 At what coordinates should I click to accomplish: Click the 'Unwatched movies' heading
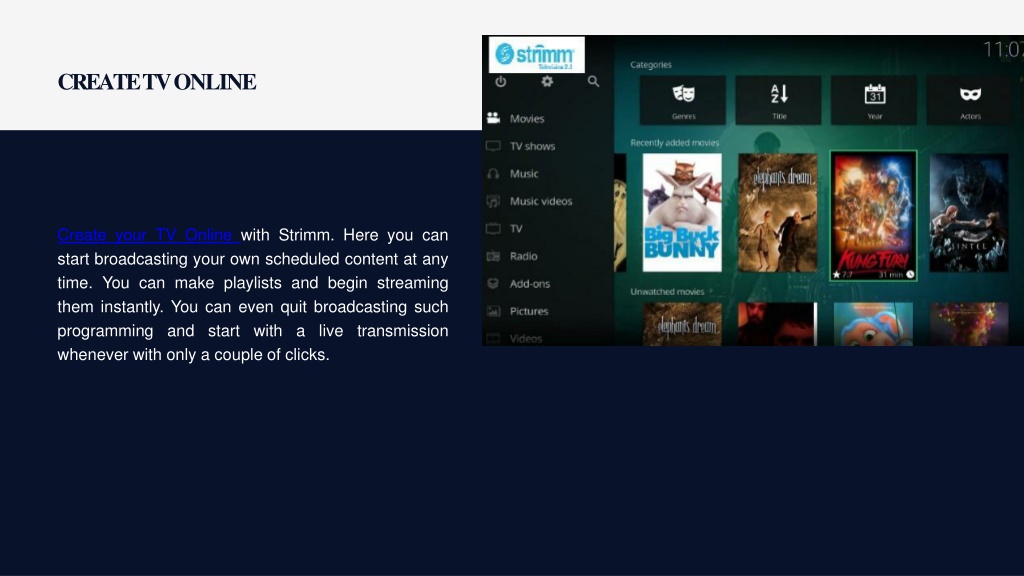[667, 291]
